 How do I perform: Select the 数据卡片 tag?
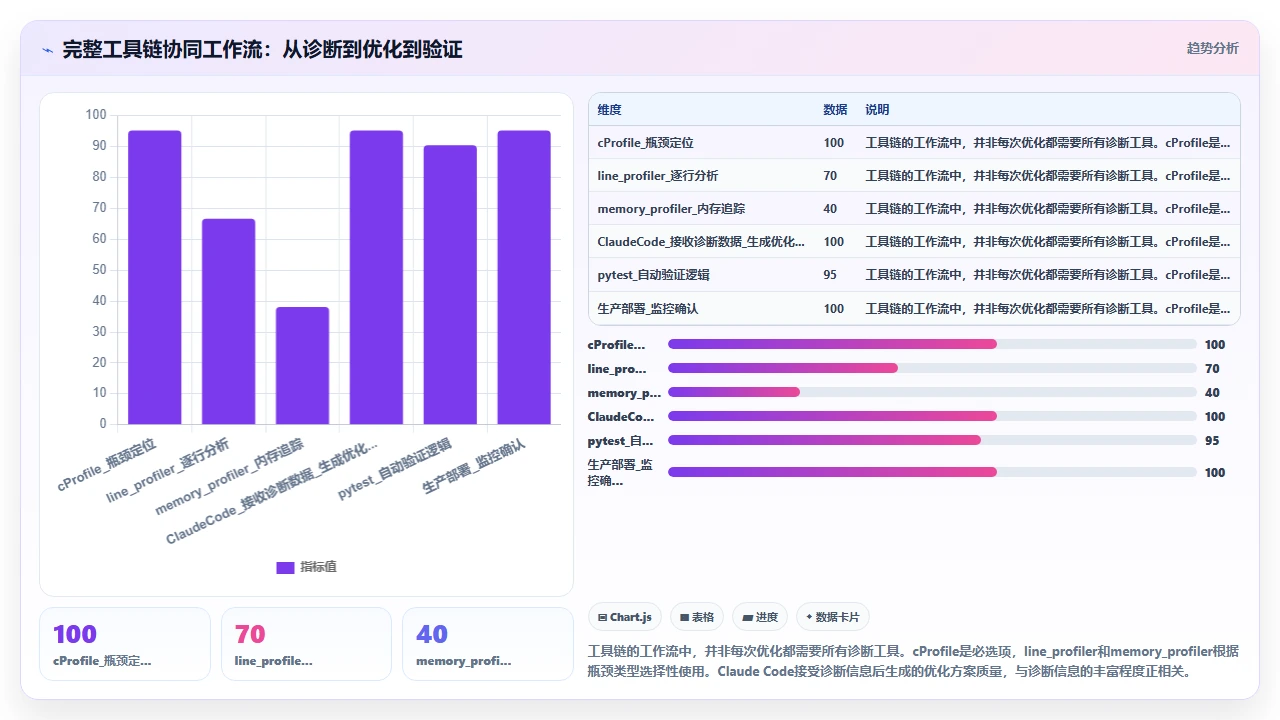tap(833, 617)
